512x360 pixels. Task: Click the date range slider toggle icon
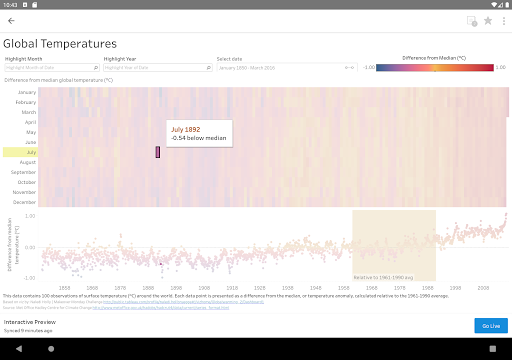pyautogui.click(x=349, y=68)
